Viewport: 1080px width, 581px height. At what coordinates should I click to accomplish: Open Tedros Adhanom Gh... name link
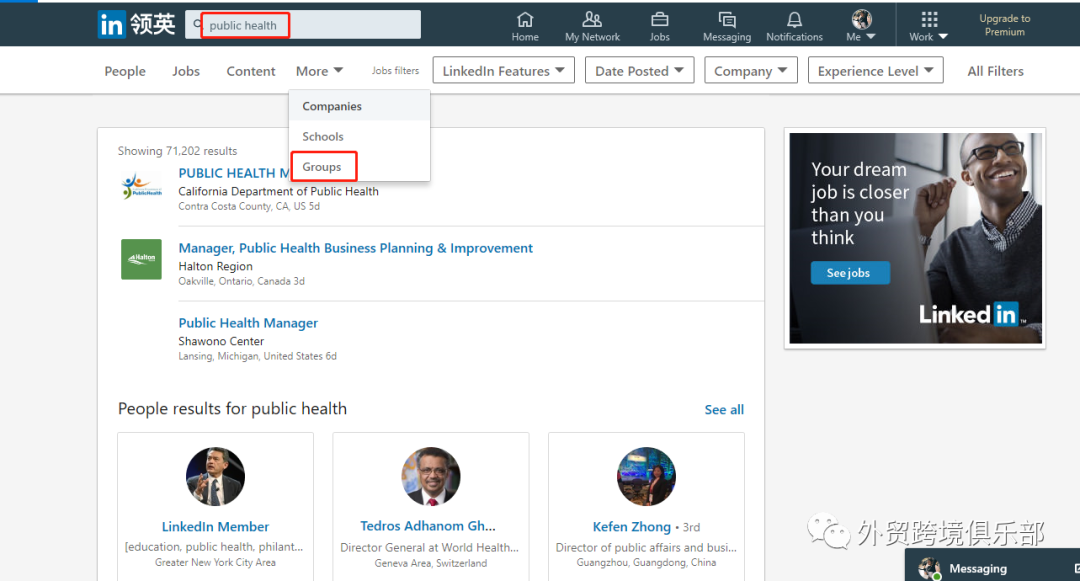(428, 526)
